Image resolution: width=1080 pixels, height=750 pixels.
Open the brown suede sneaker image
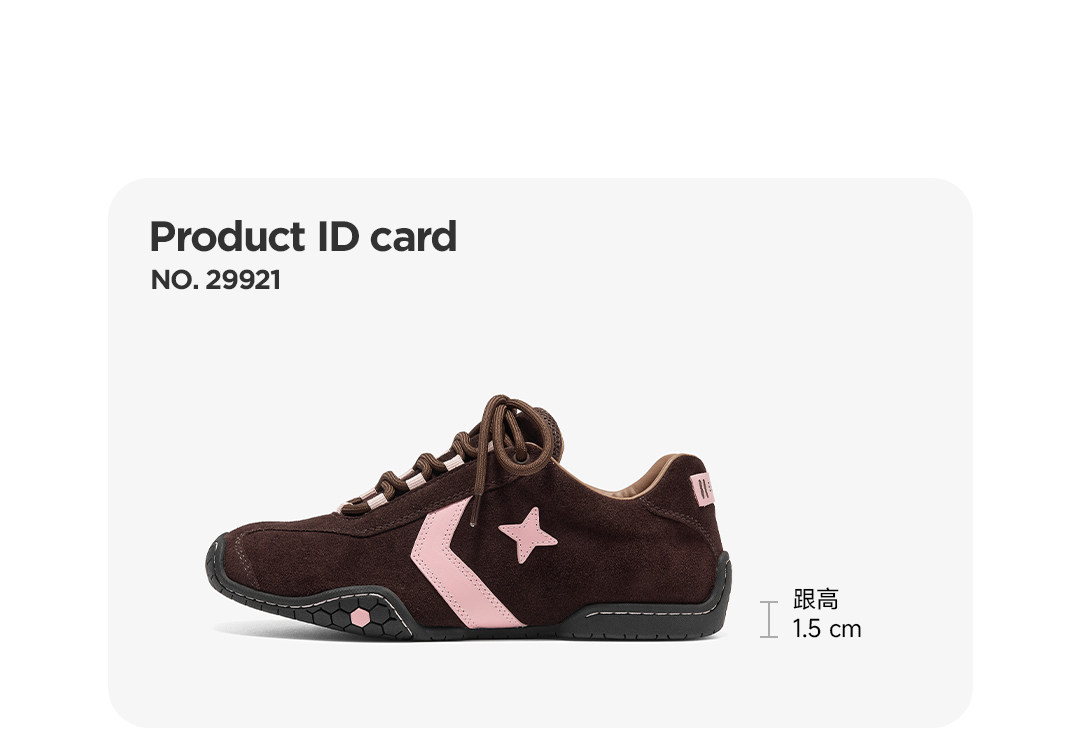468,518
